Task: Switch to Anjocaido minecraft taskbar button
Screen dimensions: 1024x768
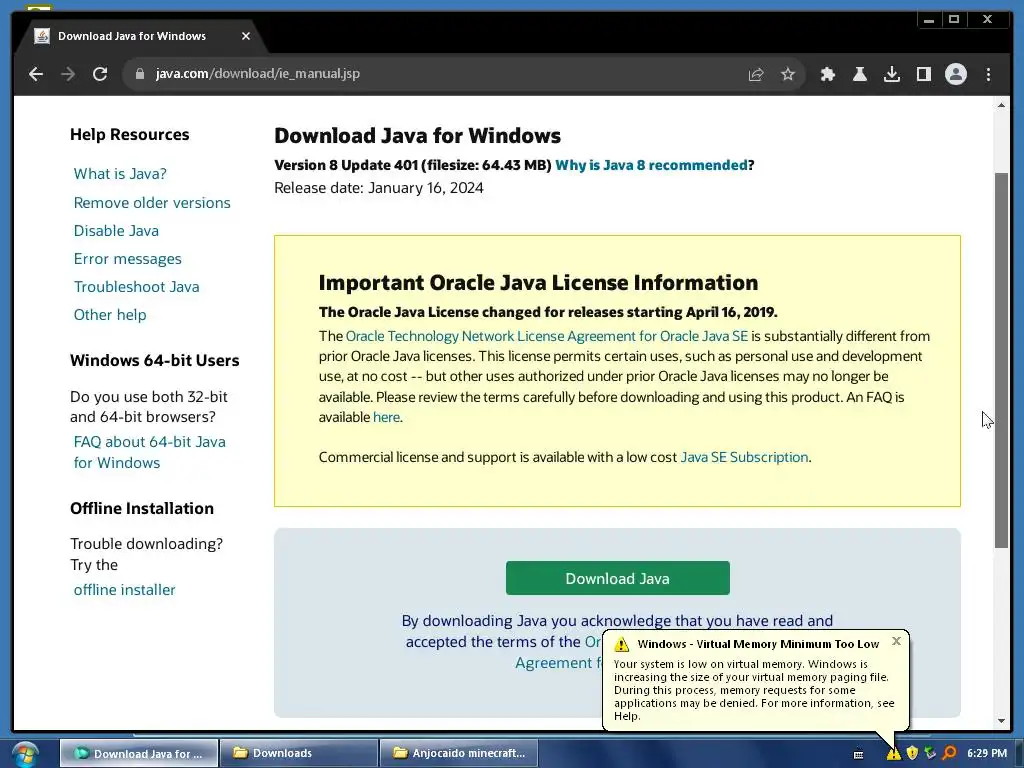Action: coord(459,753)
